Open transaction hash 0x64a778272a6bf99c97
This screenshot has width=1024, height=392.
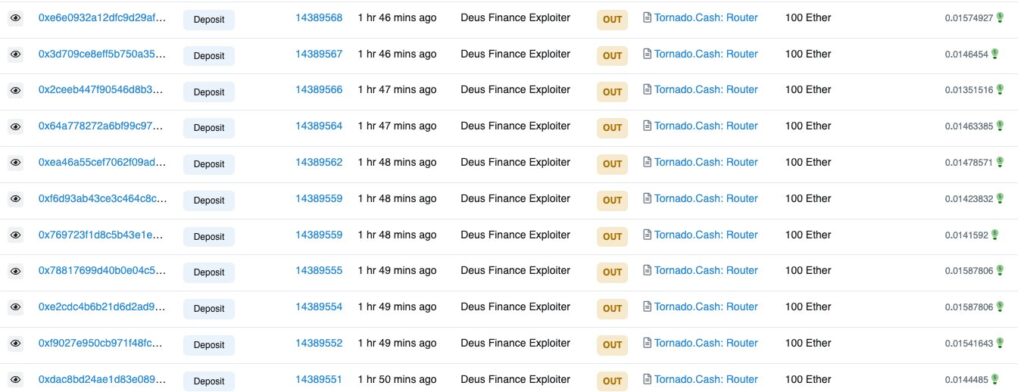tap(101, 126)
